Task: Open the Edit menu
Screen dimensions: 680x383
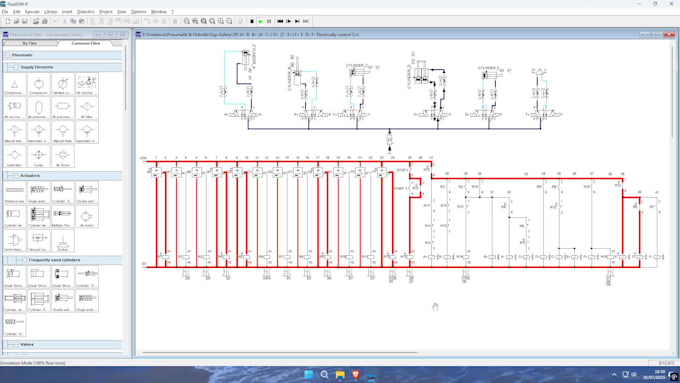Action: pos(16,12)
